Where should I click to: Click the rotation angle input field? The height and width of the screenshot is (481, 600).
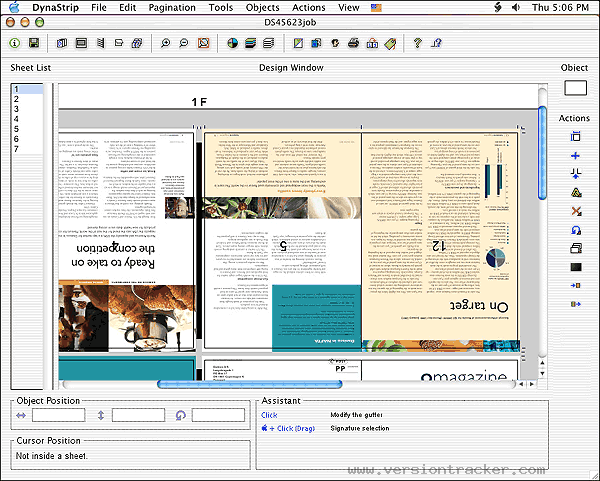point(218,415)
